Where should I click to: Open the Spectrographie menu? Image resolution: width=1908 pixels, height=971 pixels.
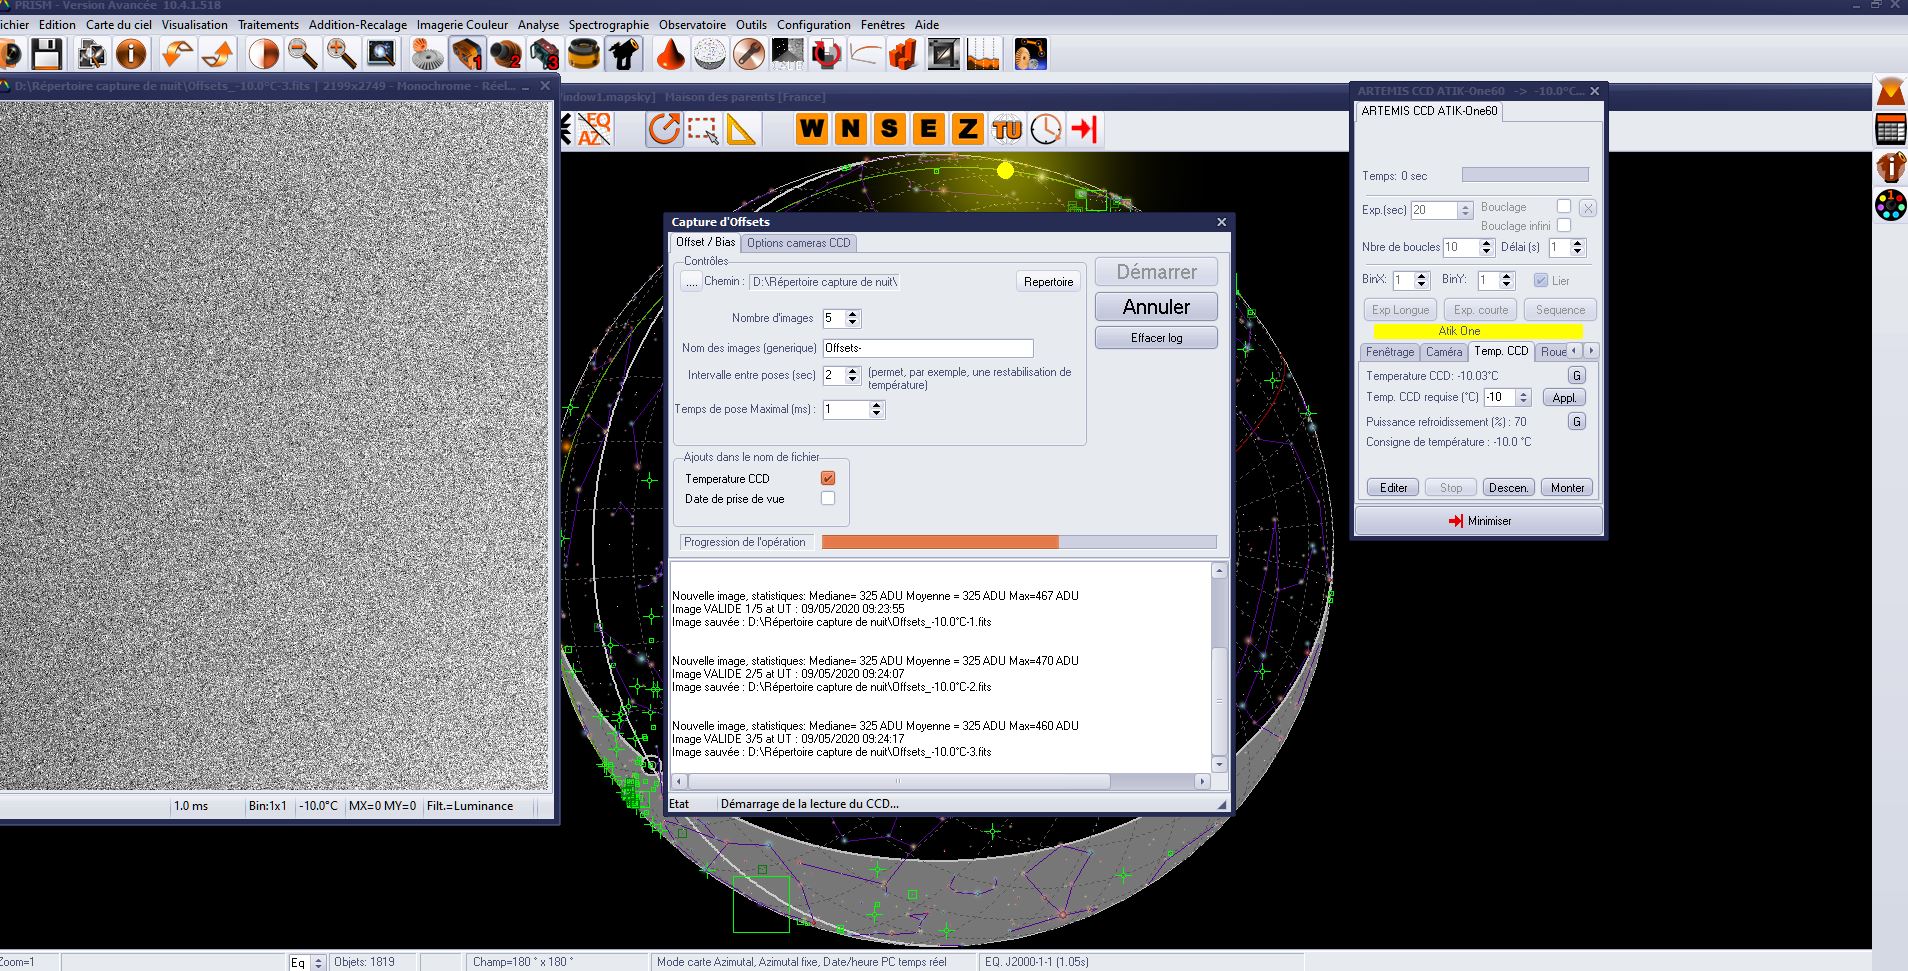click(x=608, y=25)
